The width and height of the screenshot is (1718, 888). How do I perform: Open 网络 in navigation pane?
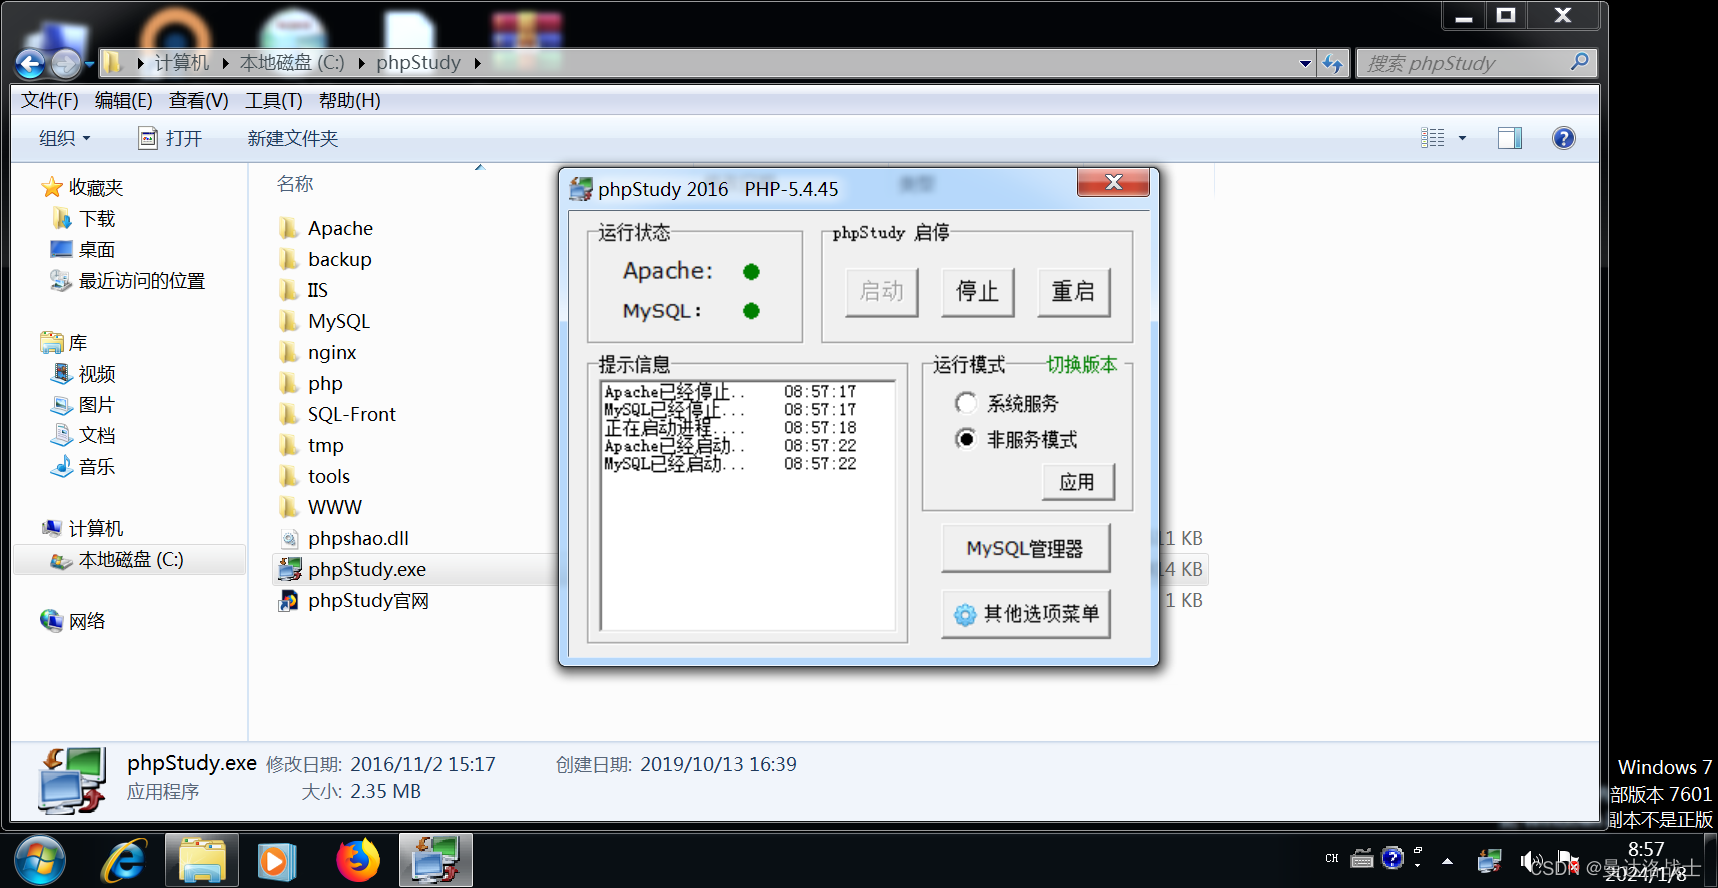73,621
